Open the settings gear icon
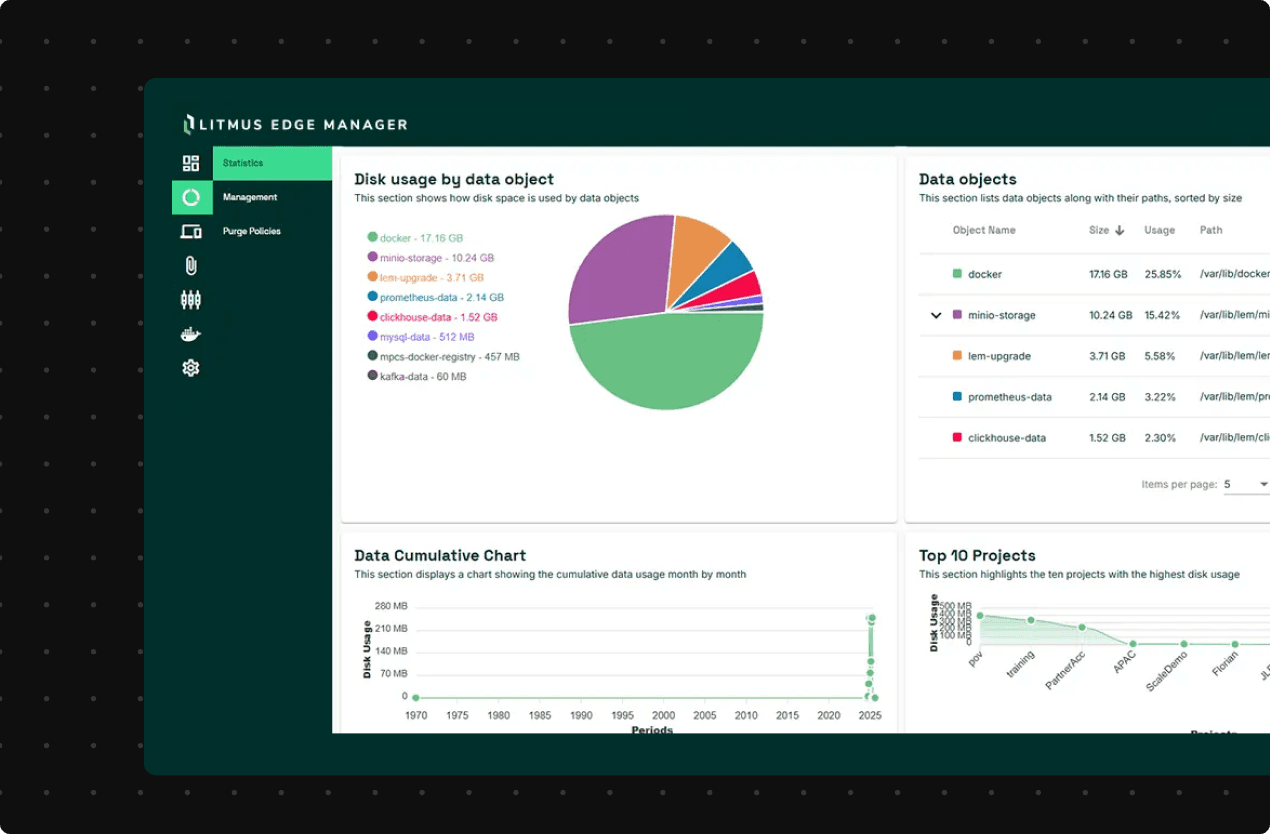The height and width of the screenshot is (834, 1270). [x=190, y=367]
